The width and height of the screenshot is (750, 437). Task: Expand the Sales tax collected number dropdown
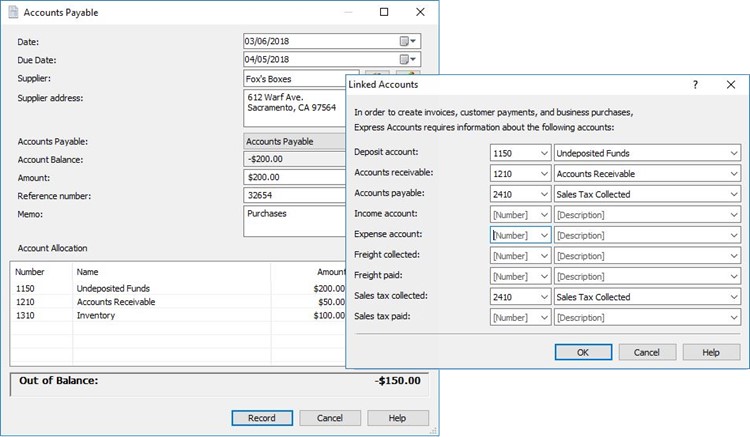pos(544,297)
